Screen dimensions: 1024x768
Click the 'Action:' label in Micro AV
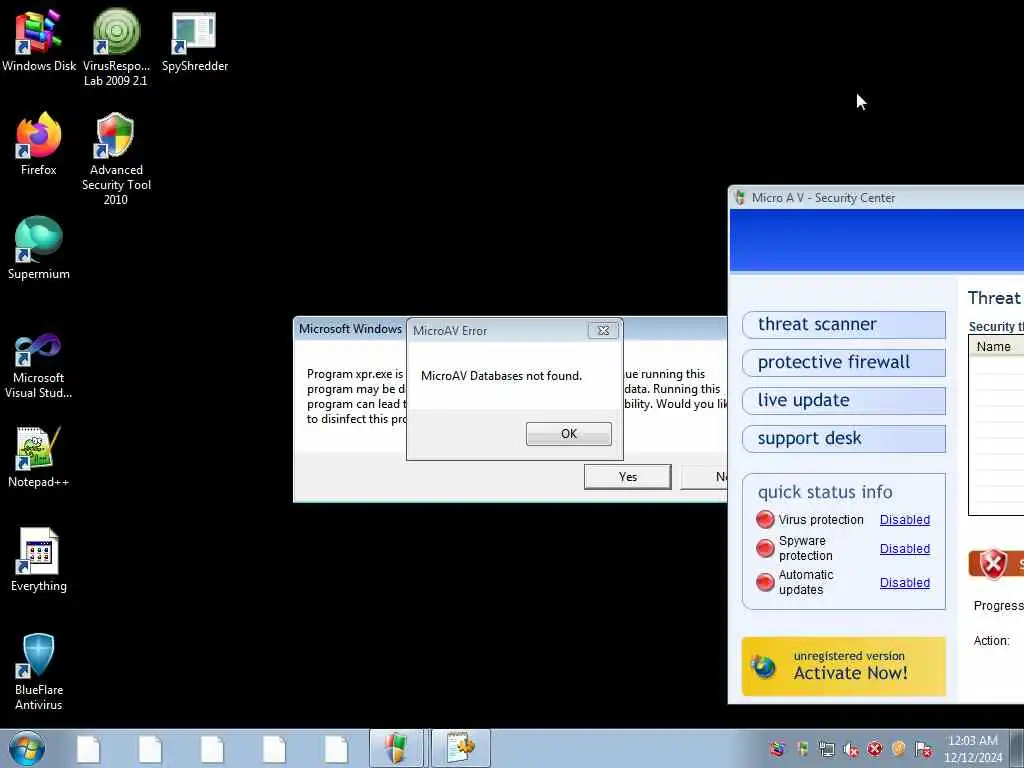pyautogui.click(x=991, y=641)
